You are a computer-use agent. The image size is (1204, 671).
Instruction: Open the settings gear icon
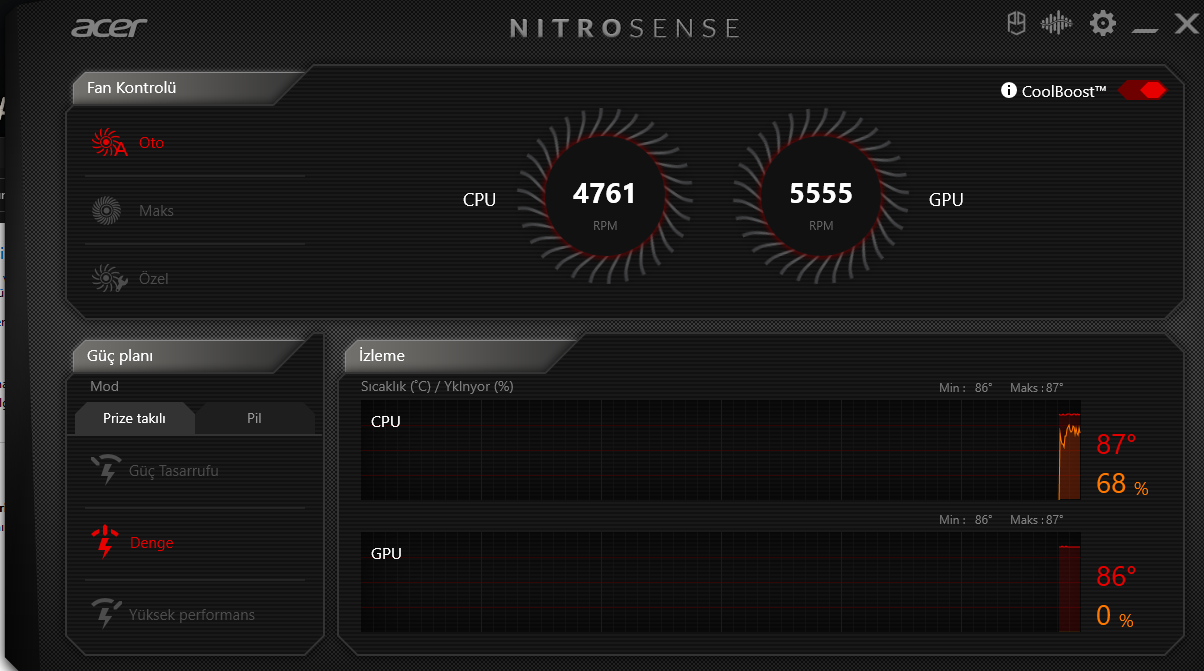(1102, 23)
